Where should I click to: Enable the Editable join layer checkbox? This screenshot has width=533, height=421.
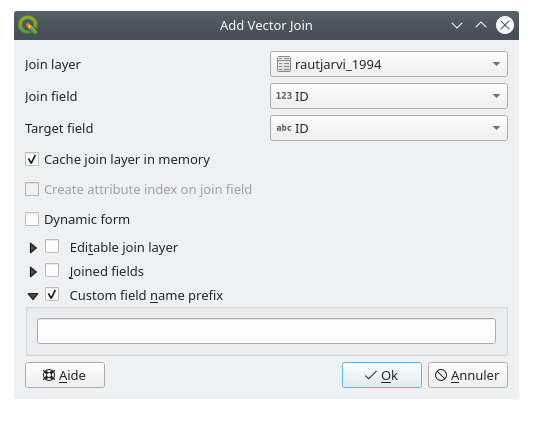[x=52, y=246]
